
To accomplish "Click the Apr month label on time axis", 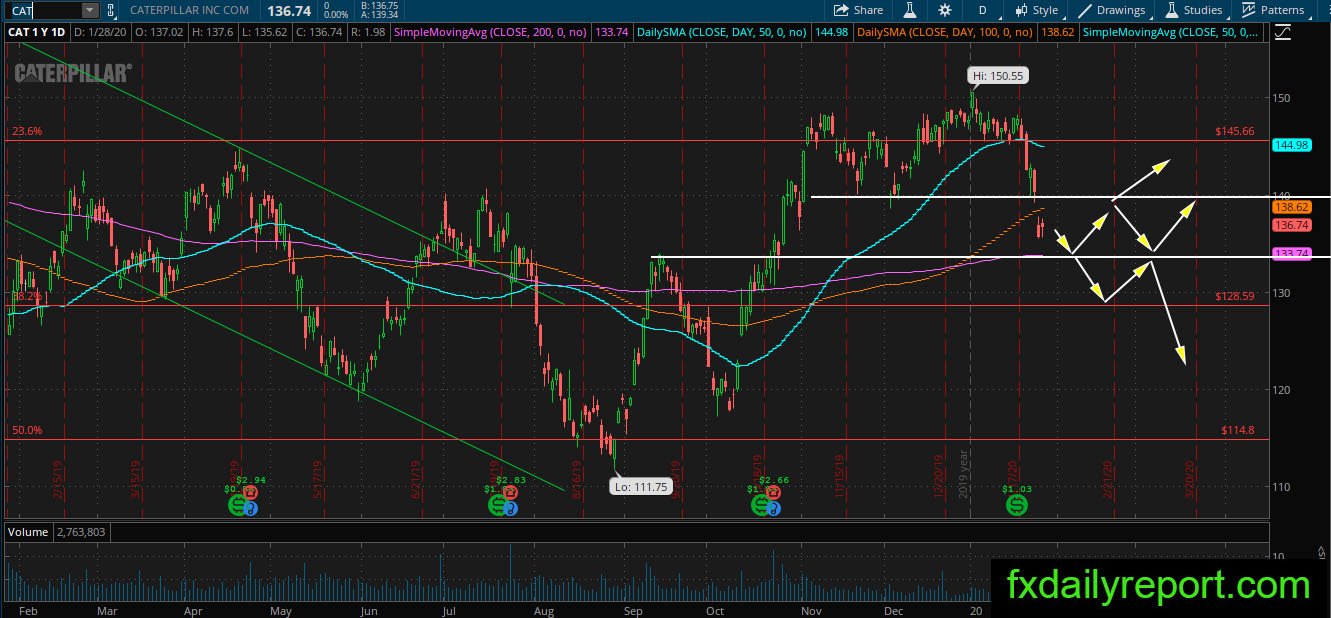I will pyautogui.click(x=195, y=609).
